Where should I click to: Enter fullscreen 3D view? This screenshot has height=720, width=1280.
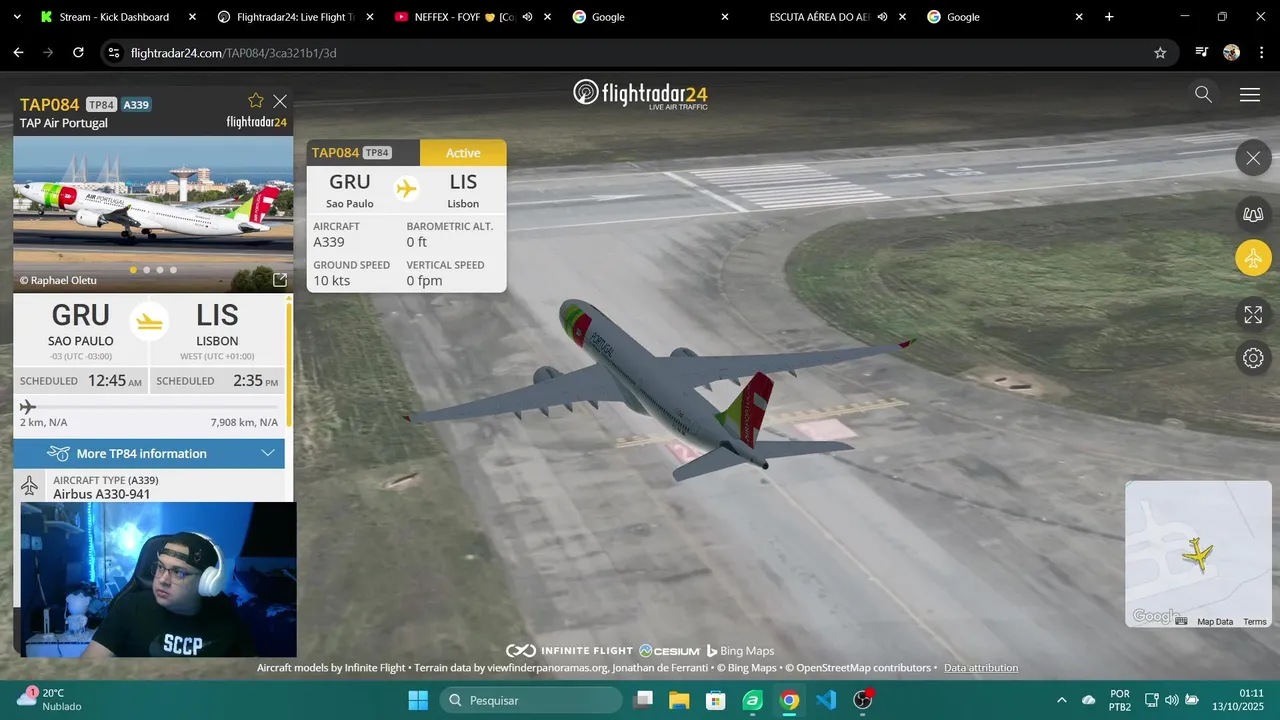tap(1253, 314)
